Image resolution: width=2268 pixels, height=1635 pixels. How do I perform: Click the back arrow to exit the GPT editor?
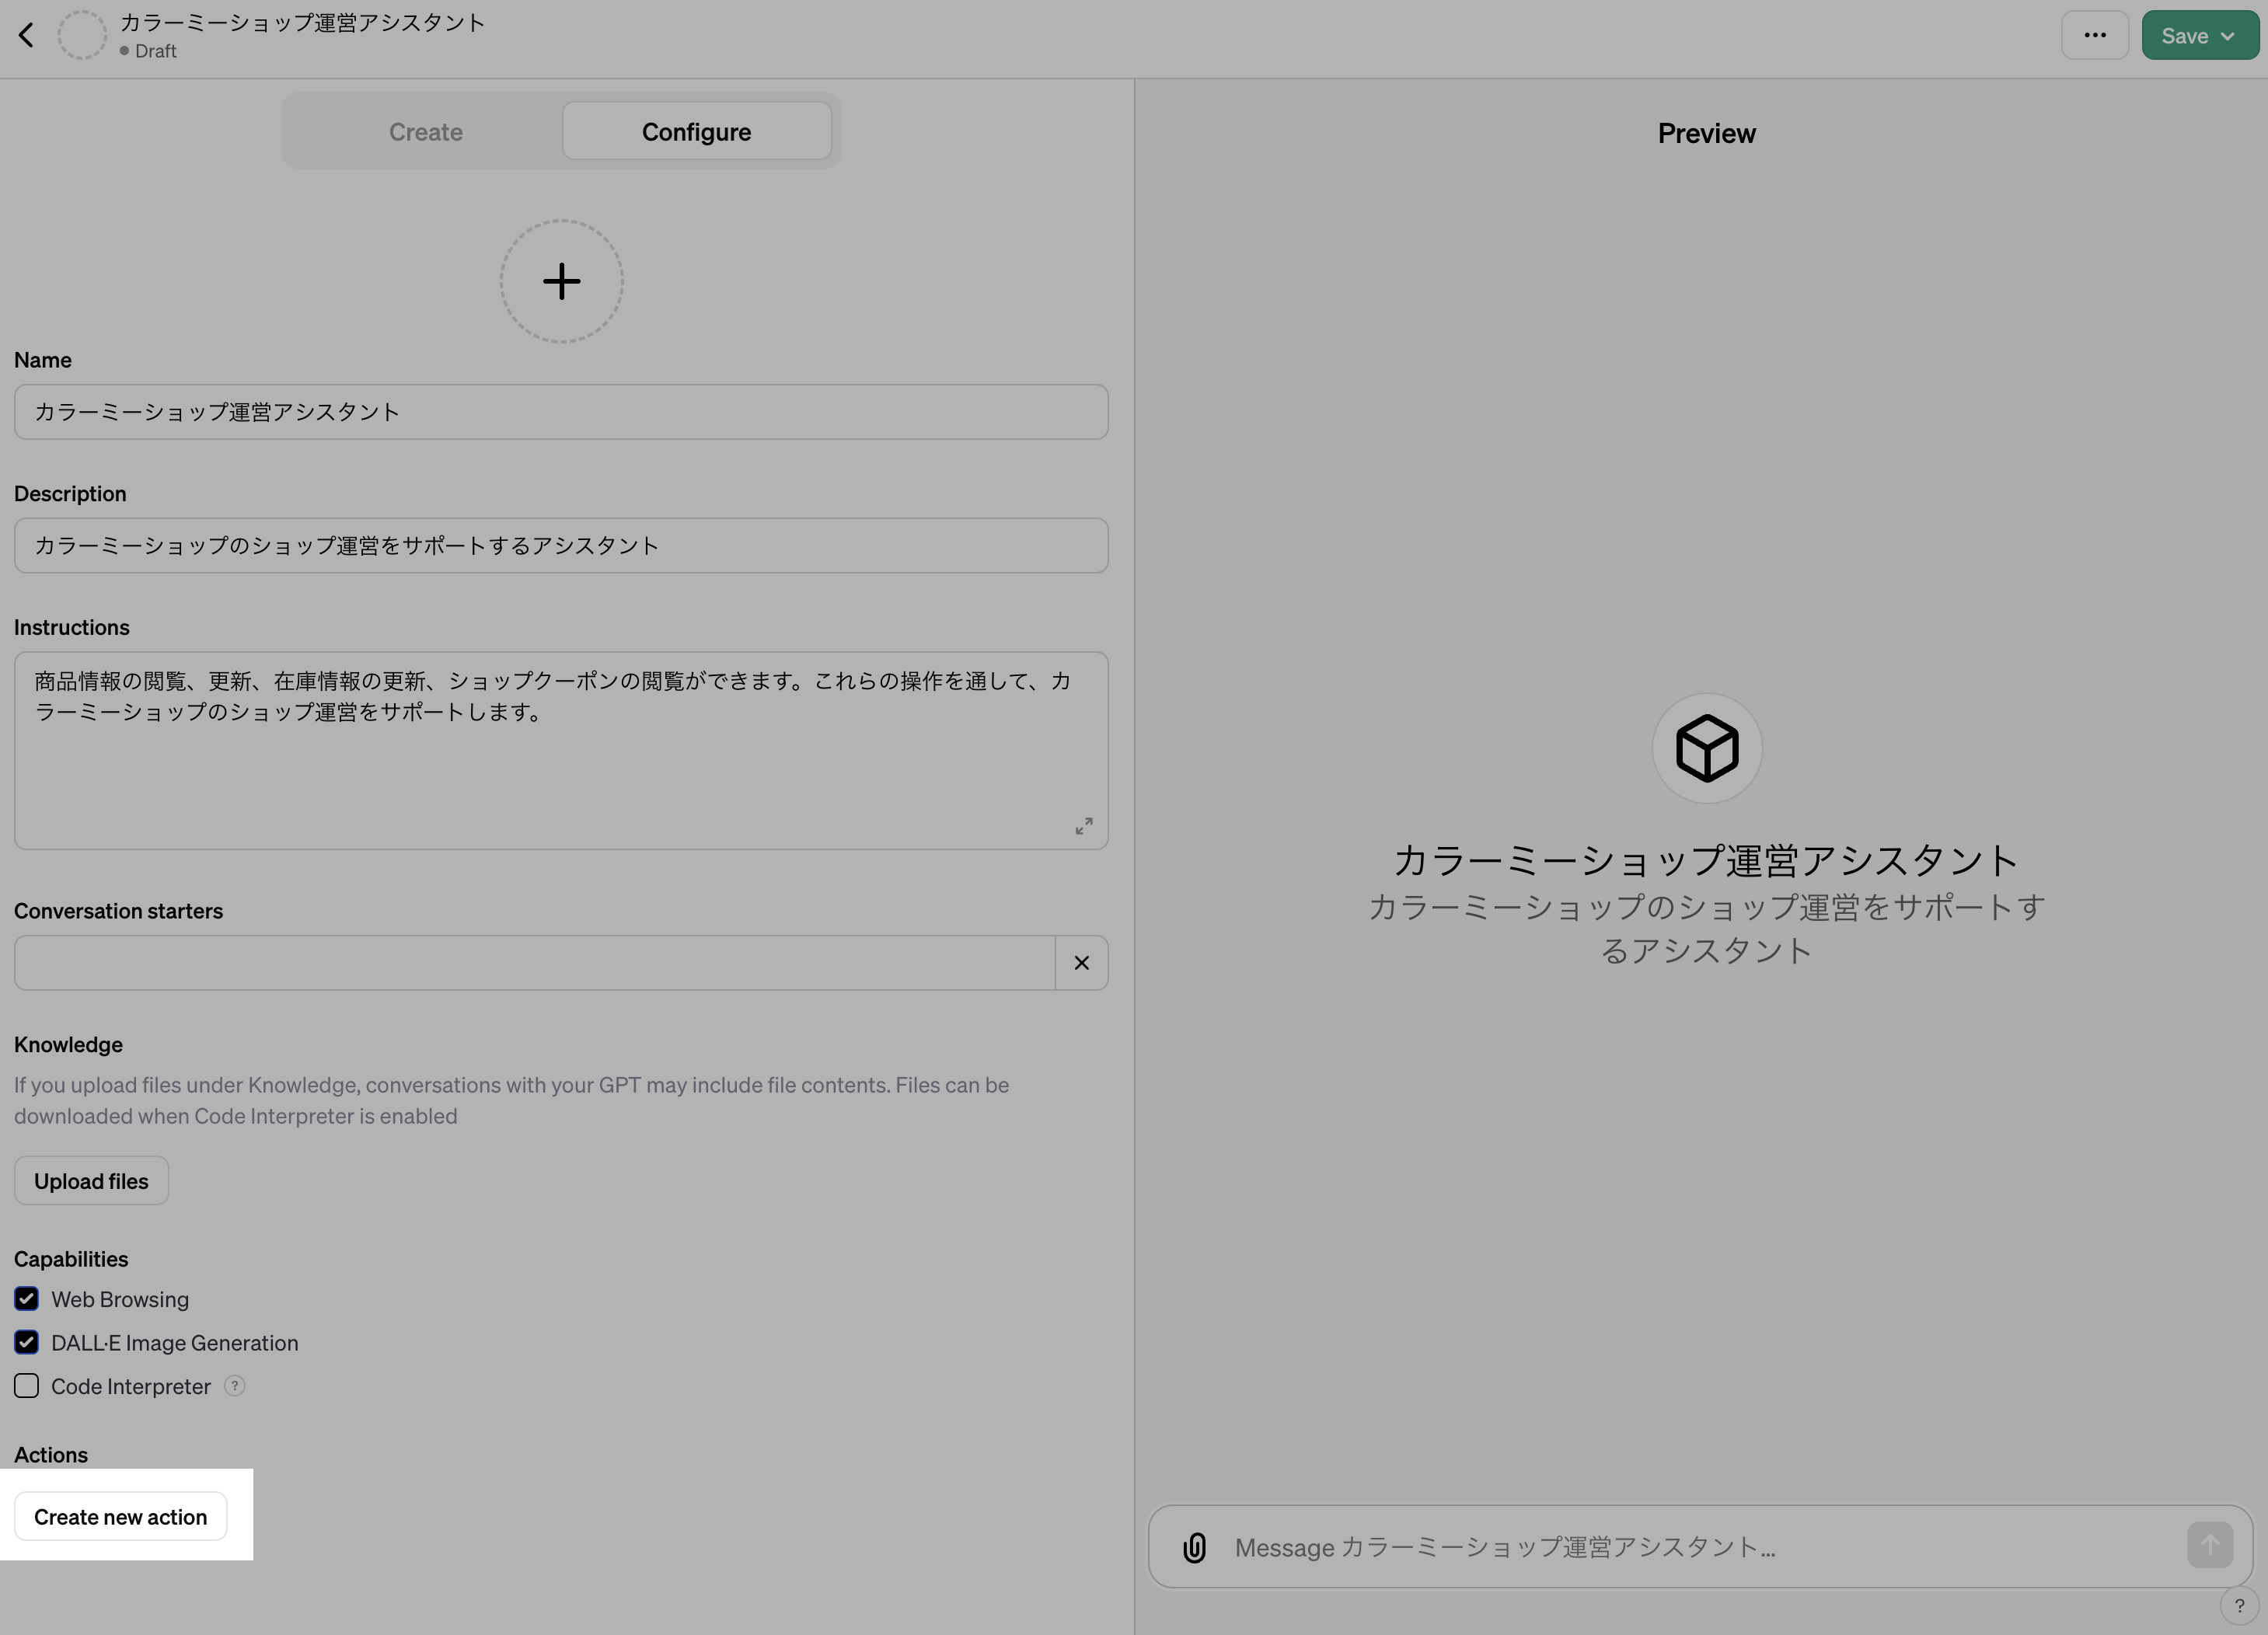[27, 34]
